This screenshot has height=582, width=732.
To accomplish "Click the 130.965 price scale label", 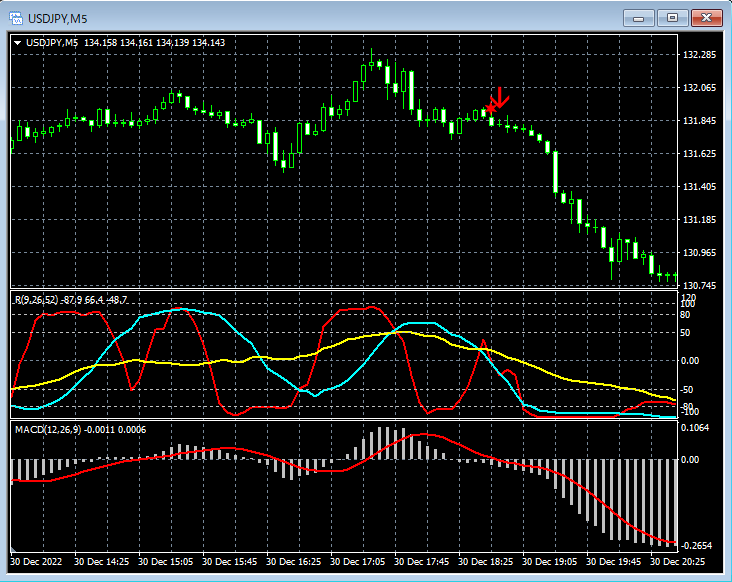I will 699,252.
